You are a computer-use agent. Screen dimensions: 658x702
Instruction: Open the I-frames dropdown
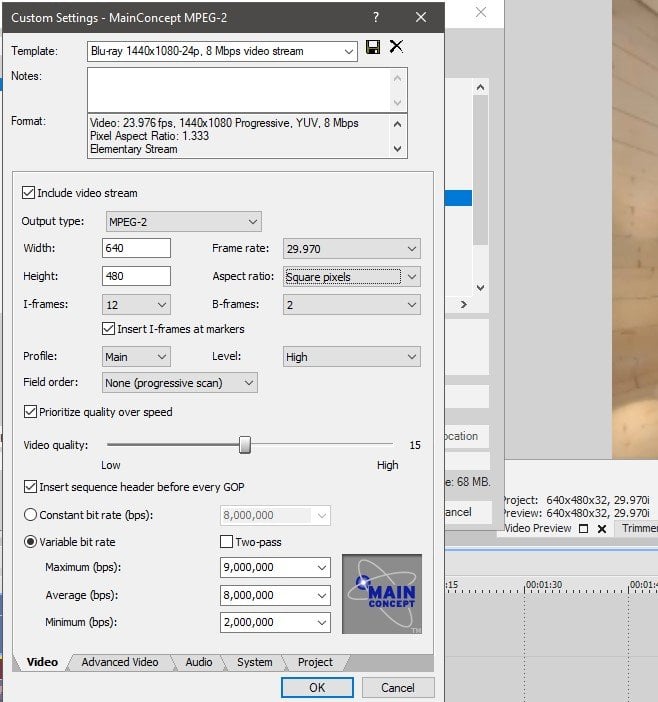[136, 305]
